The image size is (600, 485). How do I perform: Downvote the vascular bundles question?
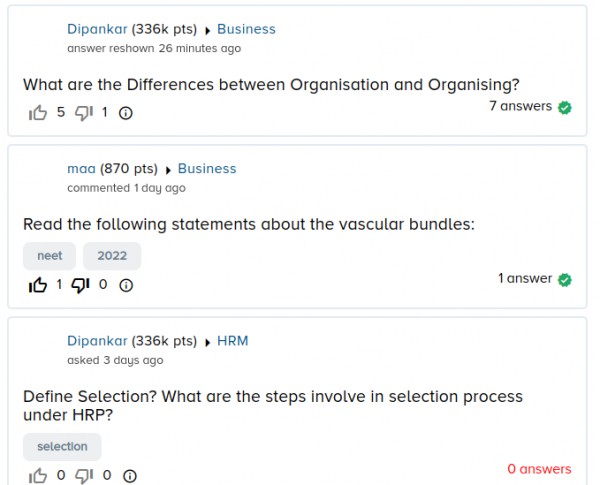pos(82,285)
